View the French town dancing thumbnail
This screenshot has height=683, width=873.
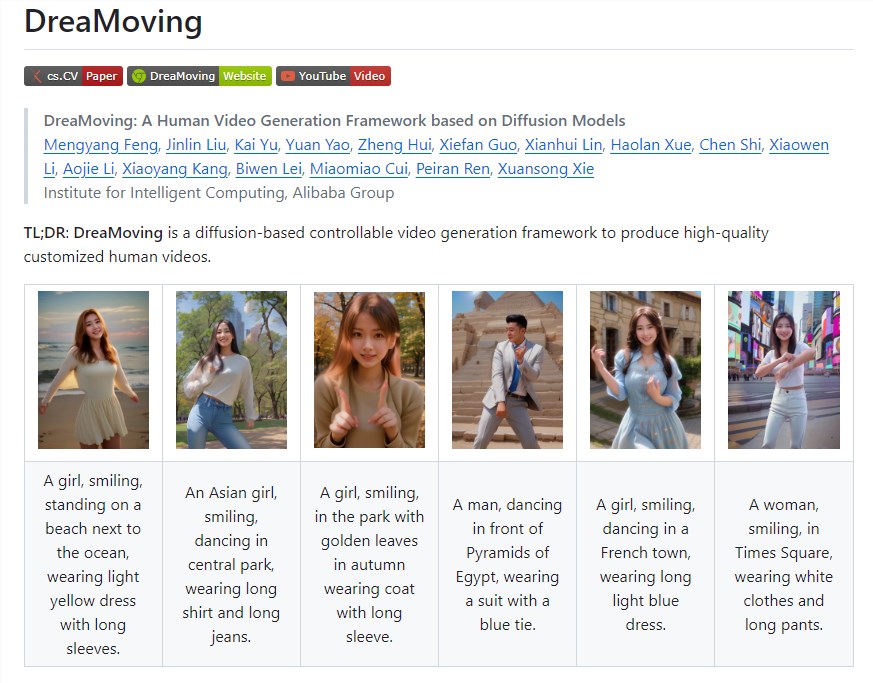(x=645, y=370)
